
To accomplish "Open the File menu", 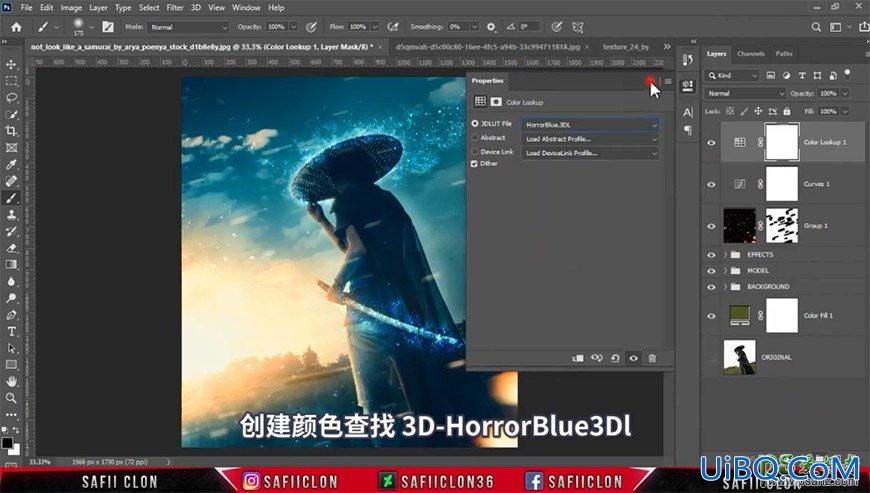I will tap(27, 8).
